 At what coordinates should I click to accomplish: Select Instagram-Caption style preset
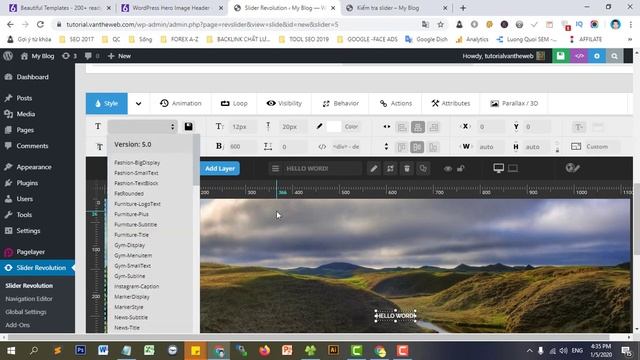tap(137, 286)
